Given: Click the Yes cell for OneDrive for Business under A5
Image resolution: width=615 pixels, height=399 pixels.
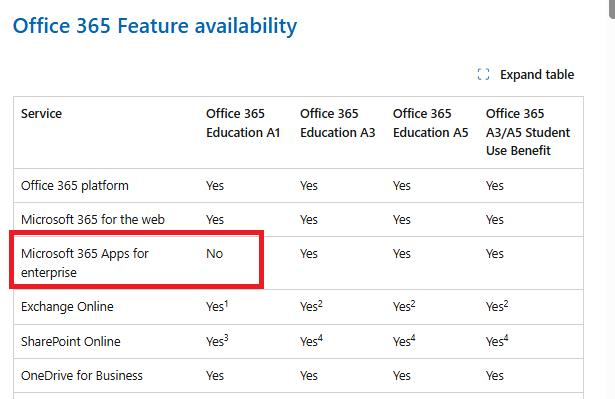Looking at the screenshot, I should point(402,375).
